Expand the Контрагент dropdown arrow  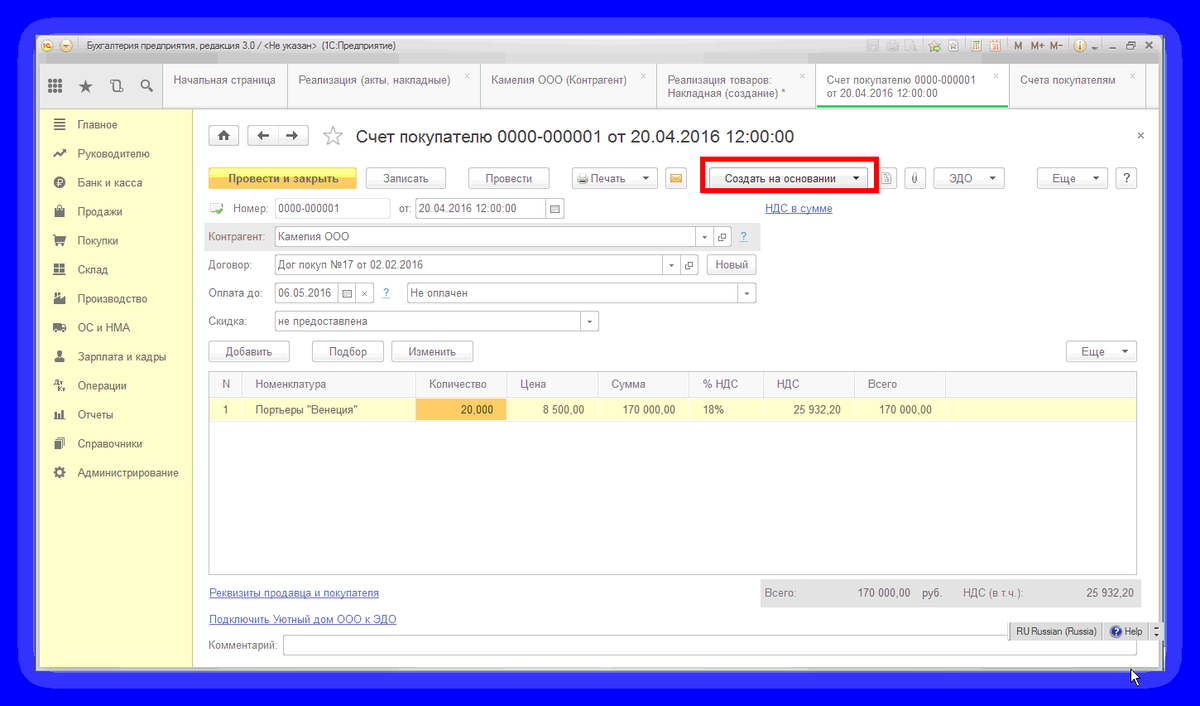tap(704, 237)
